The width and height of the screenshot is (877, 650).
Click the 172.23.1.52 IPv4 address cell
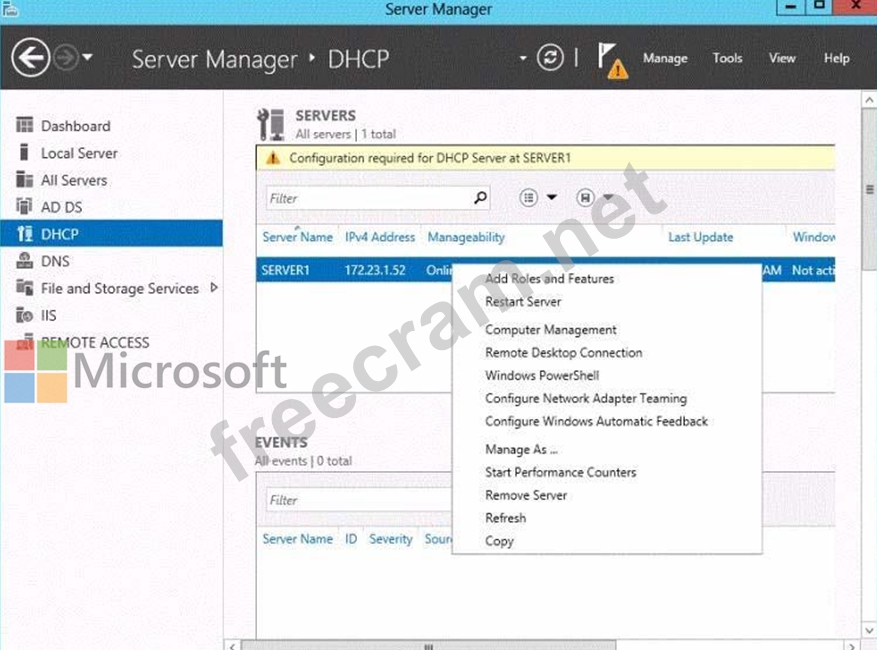[x=375, y=270]
